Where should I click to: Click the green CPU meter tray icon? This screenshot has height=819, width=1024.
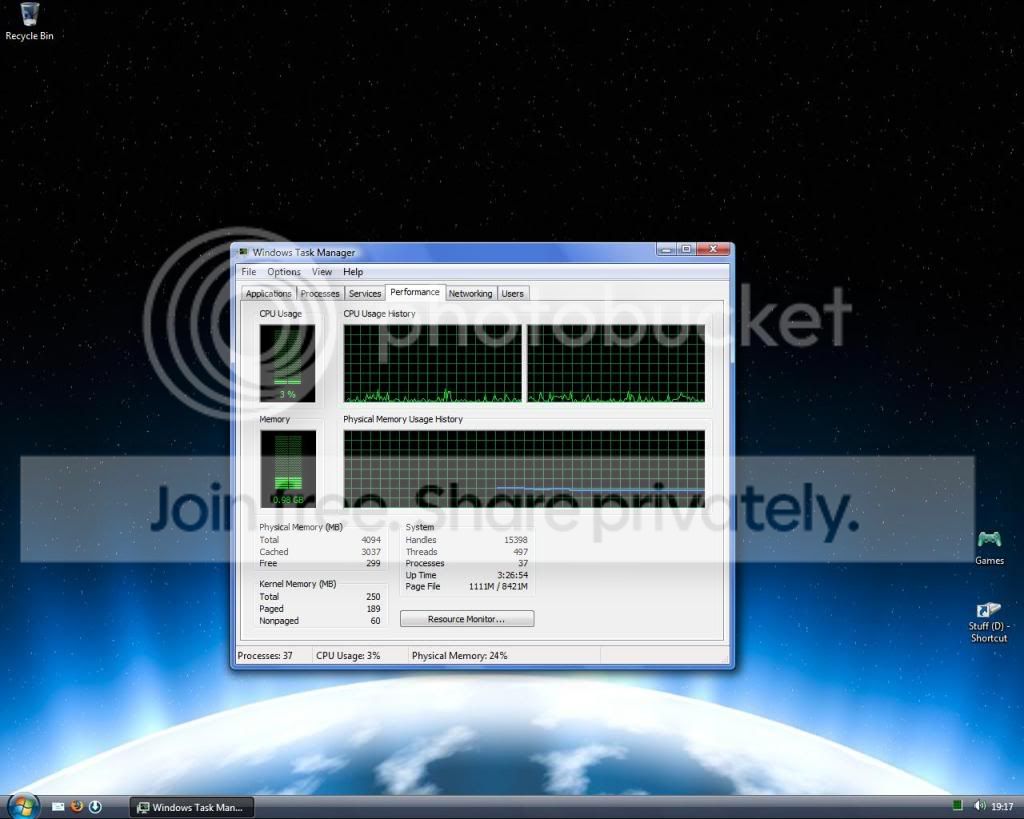click(x=957, y=806)
